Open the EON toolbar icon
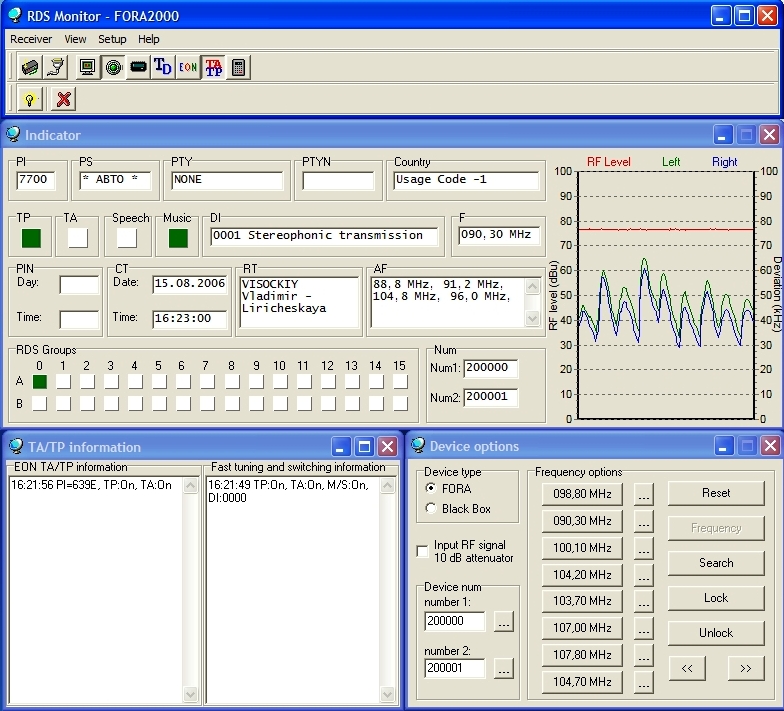The width and height of the screenshot is (784, 711). click(x=188, y=67)
